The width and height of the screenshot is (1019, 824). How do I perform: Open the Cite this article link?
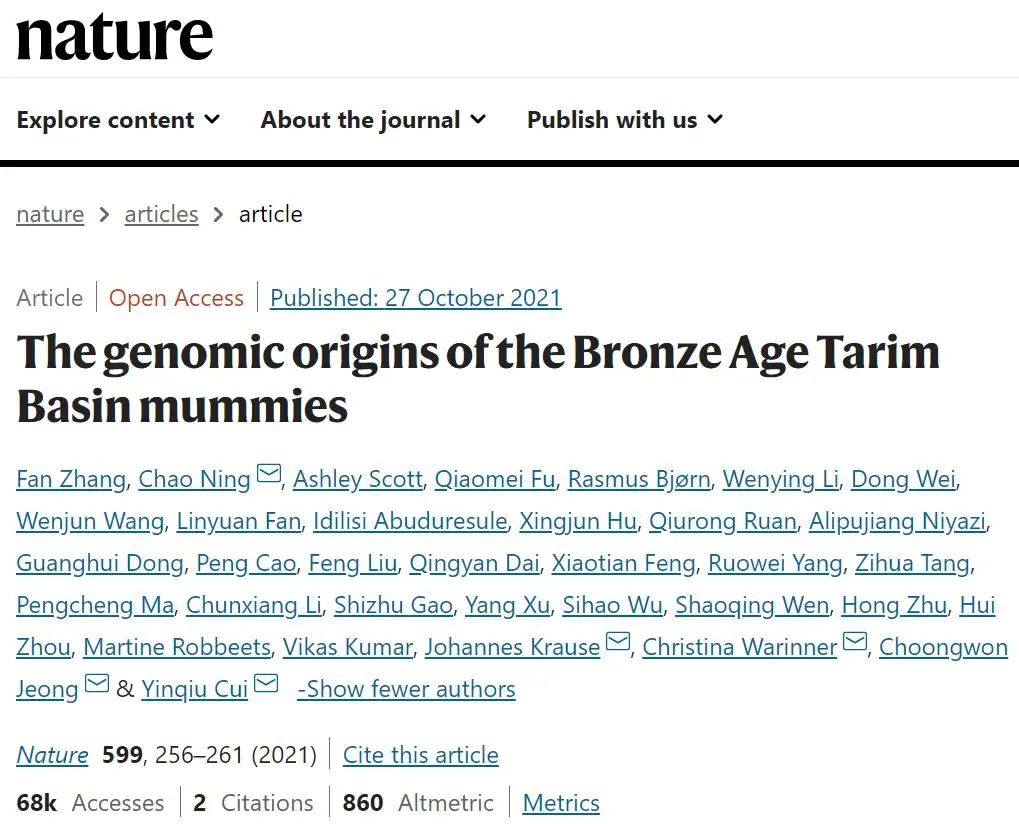tap(420, 755)
